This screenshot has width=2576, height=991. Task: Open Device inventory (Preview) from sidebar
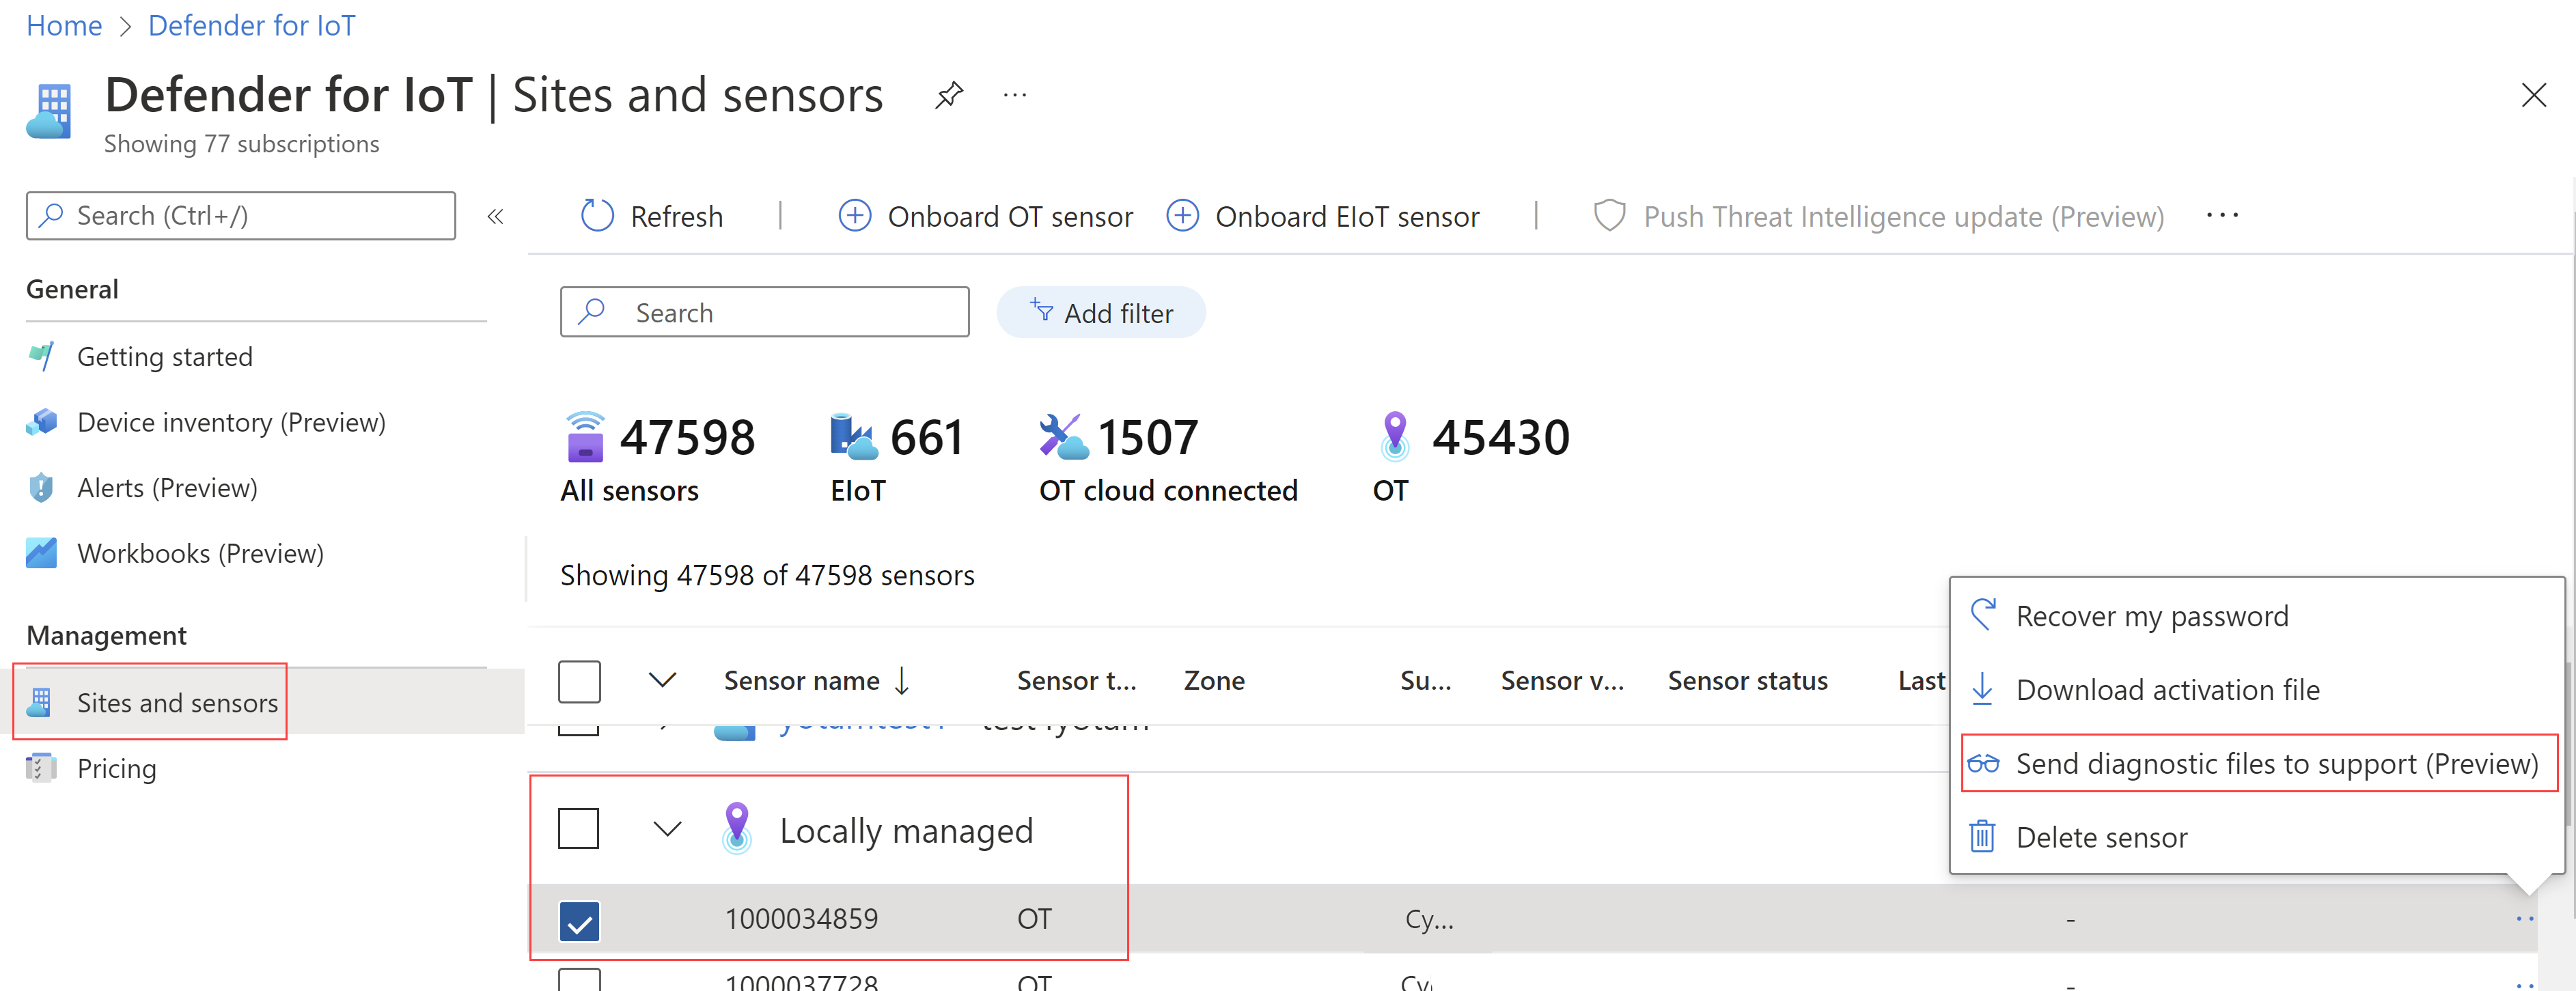coord(230,422)
